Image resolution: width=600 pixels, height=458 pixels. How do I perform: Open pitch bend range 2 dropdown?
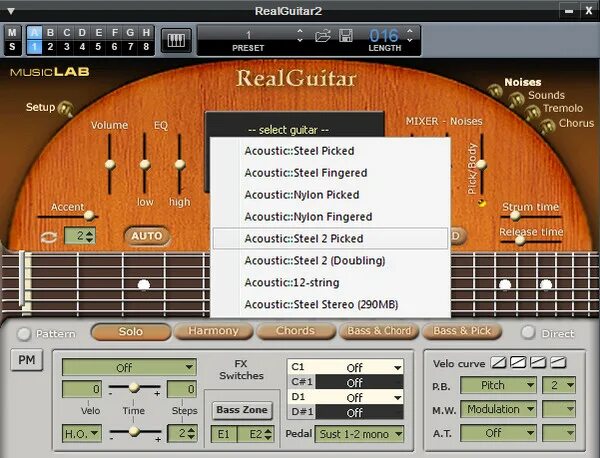click(559, 385)
